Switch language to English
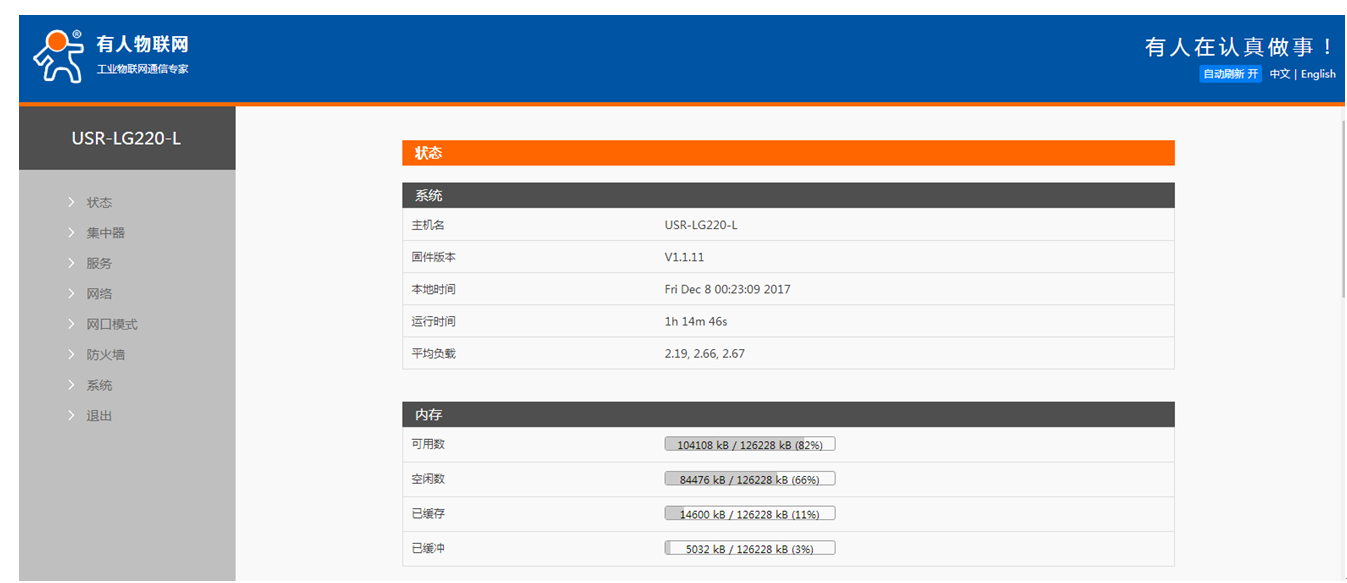 click(x=1318, y=74)
